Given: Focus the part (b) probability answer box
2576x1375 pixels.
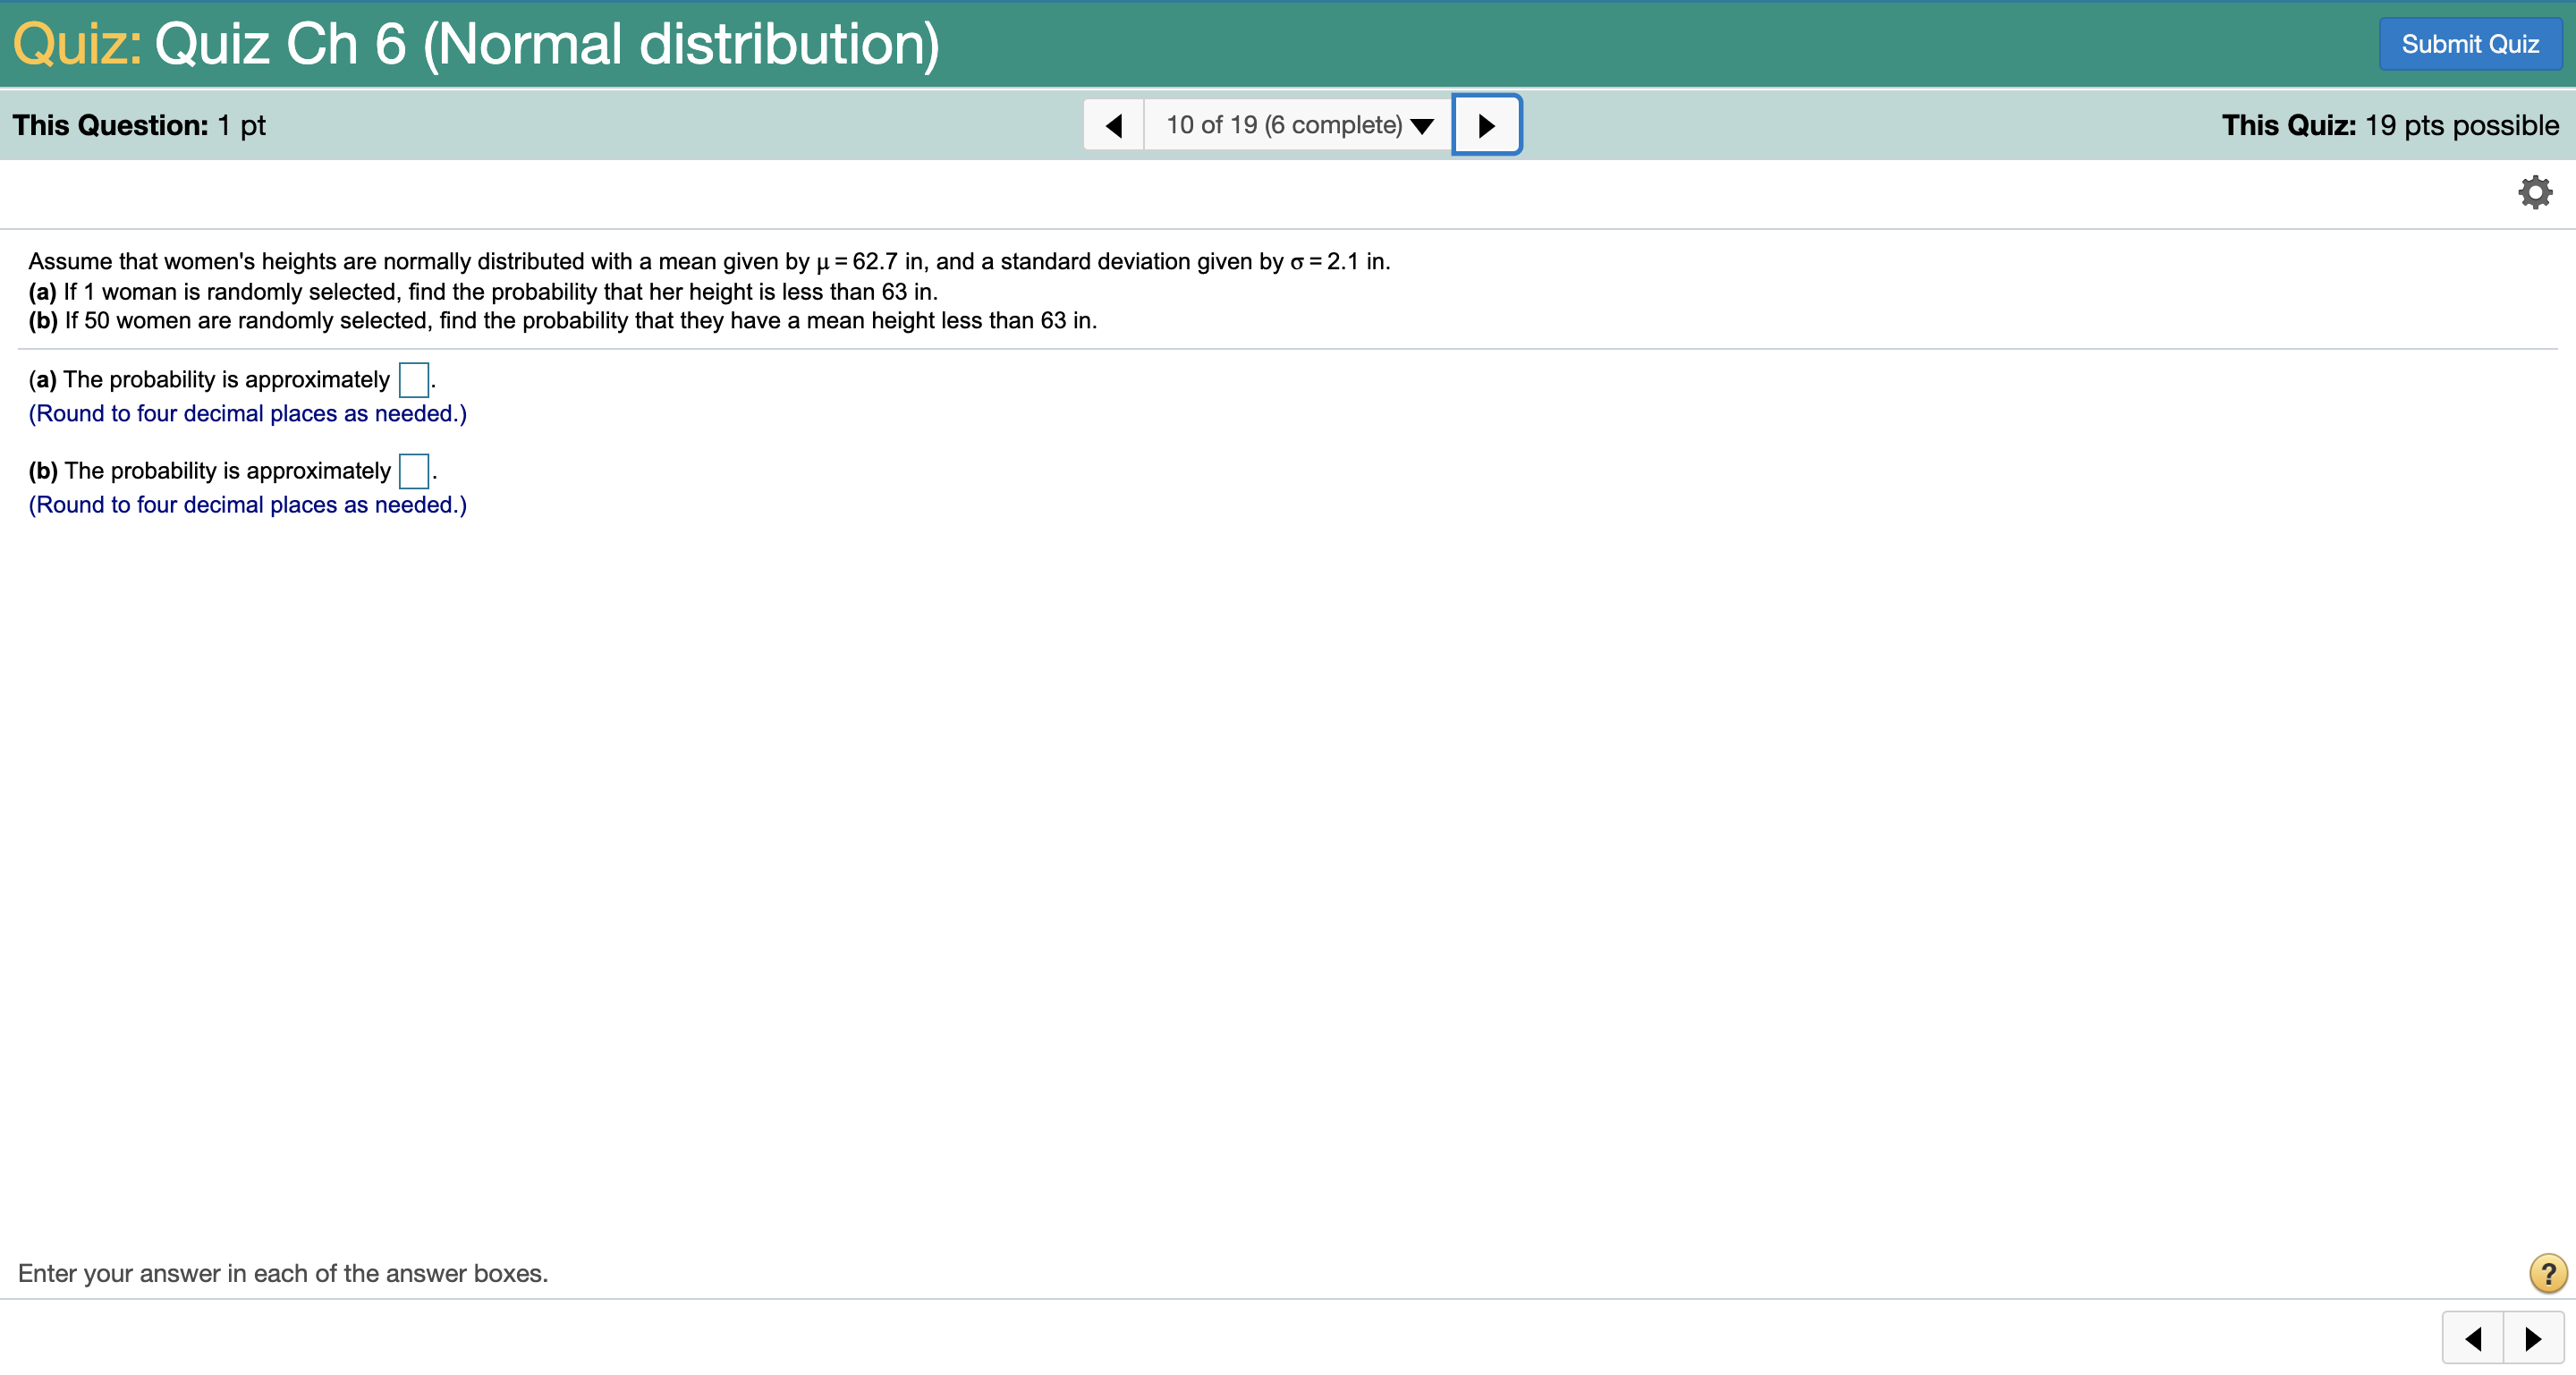Looking at the screenshot, I should [413, 471].
